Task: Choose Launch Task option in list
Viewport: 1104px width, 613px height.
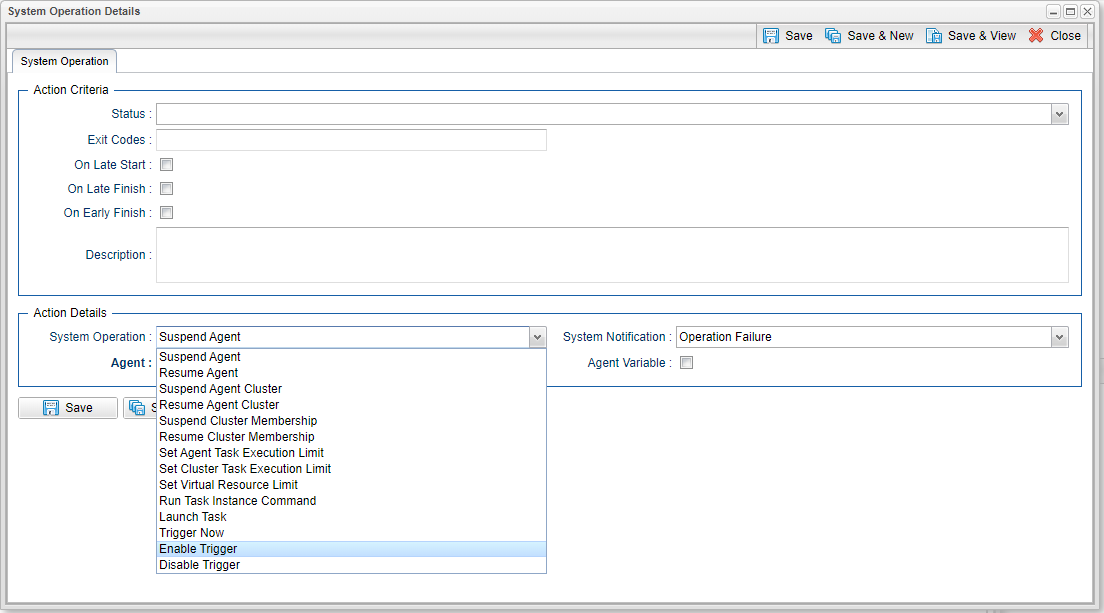Action: (x=193, y=517)
